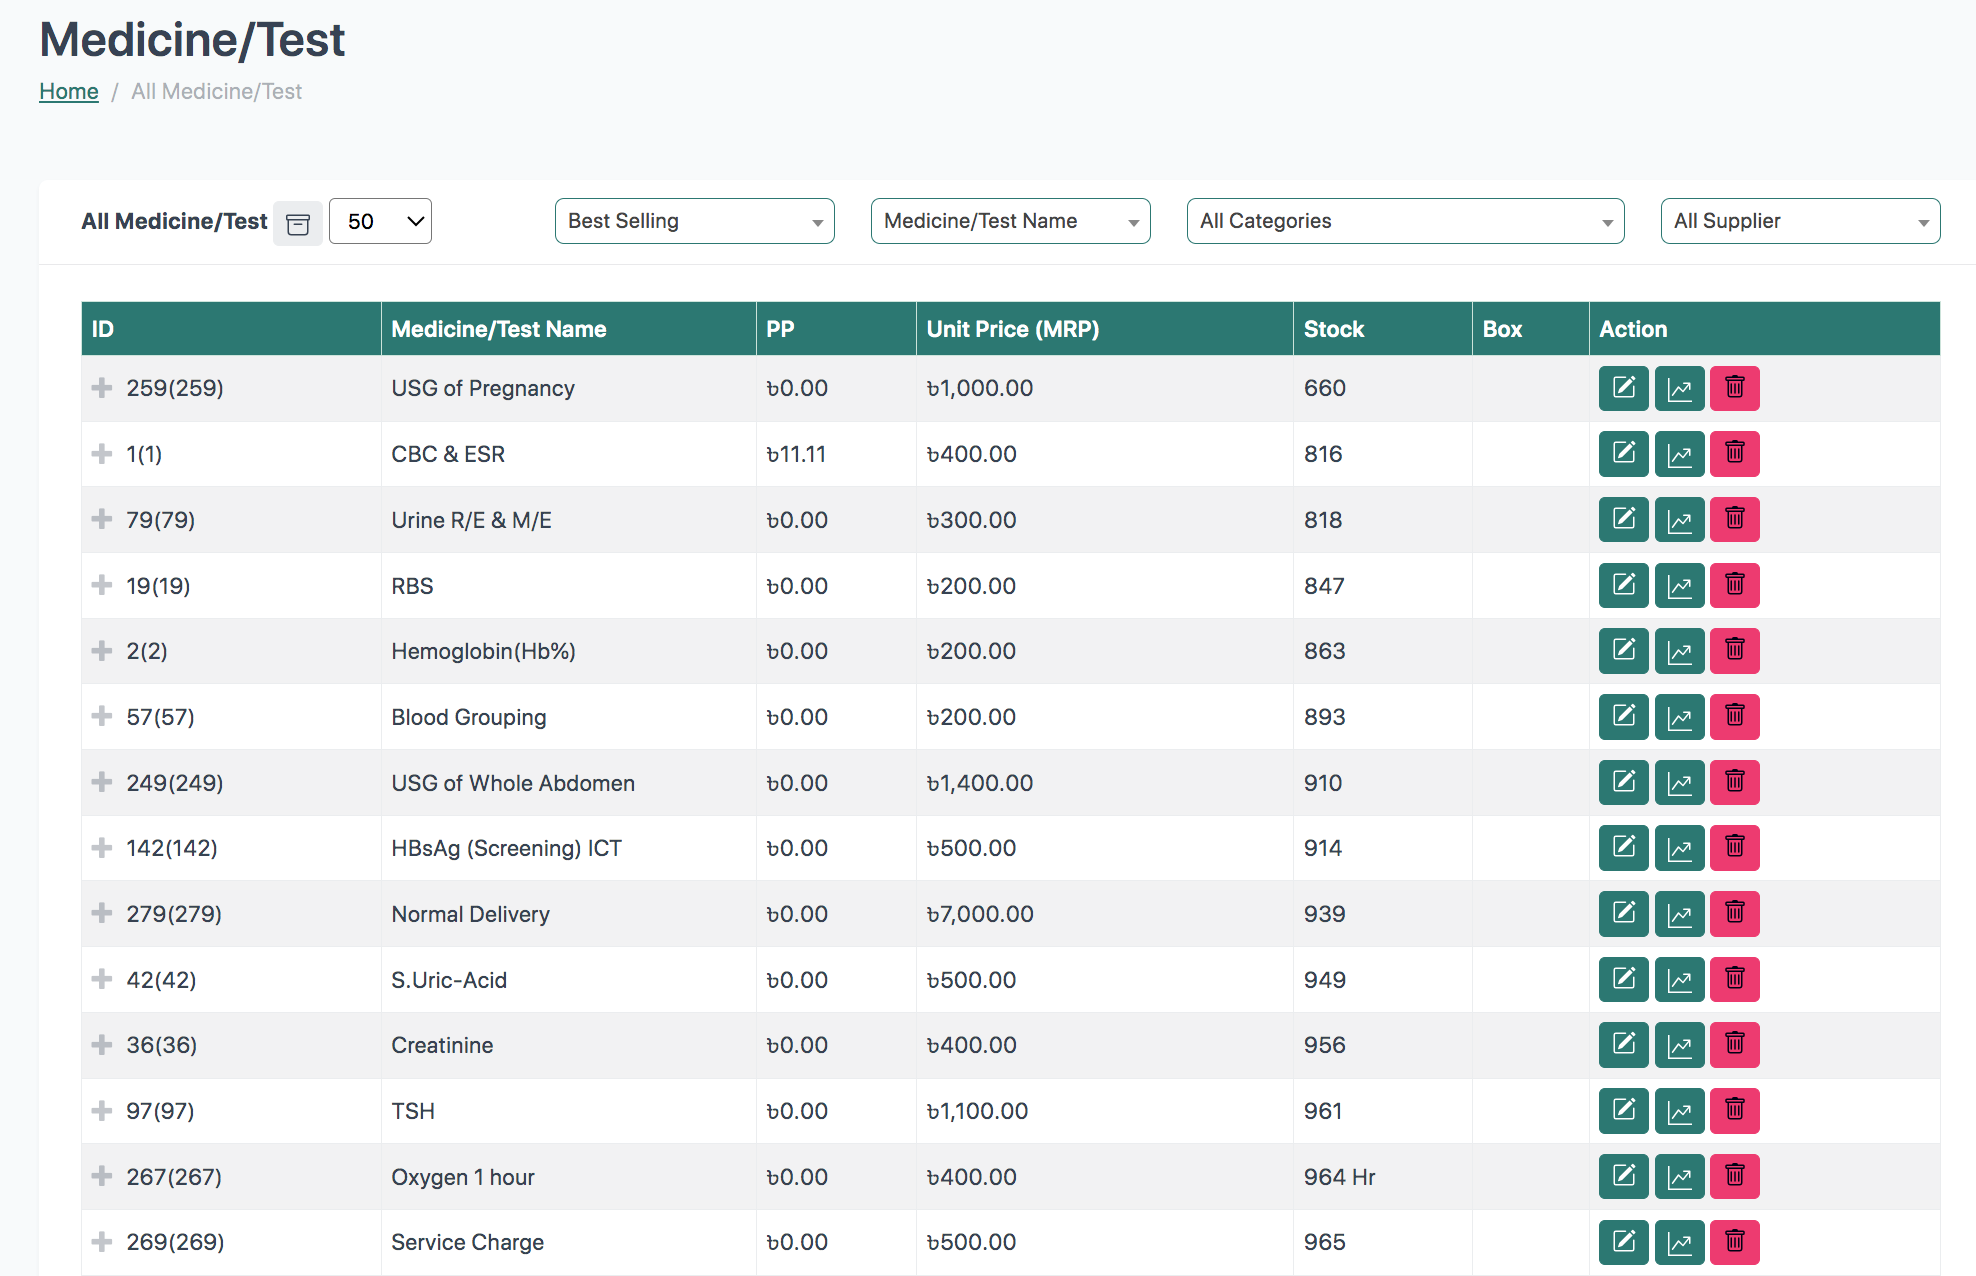Sort by the Stock column header
This screenshot has width=1976, height=1276.
click(1333, 329)
